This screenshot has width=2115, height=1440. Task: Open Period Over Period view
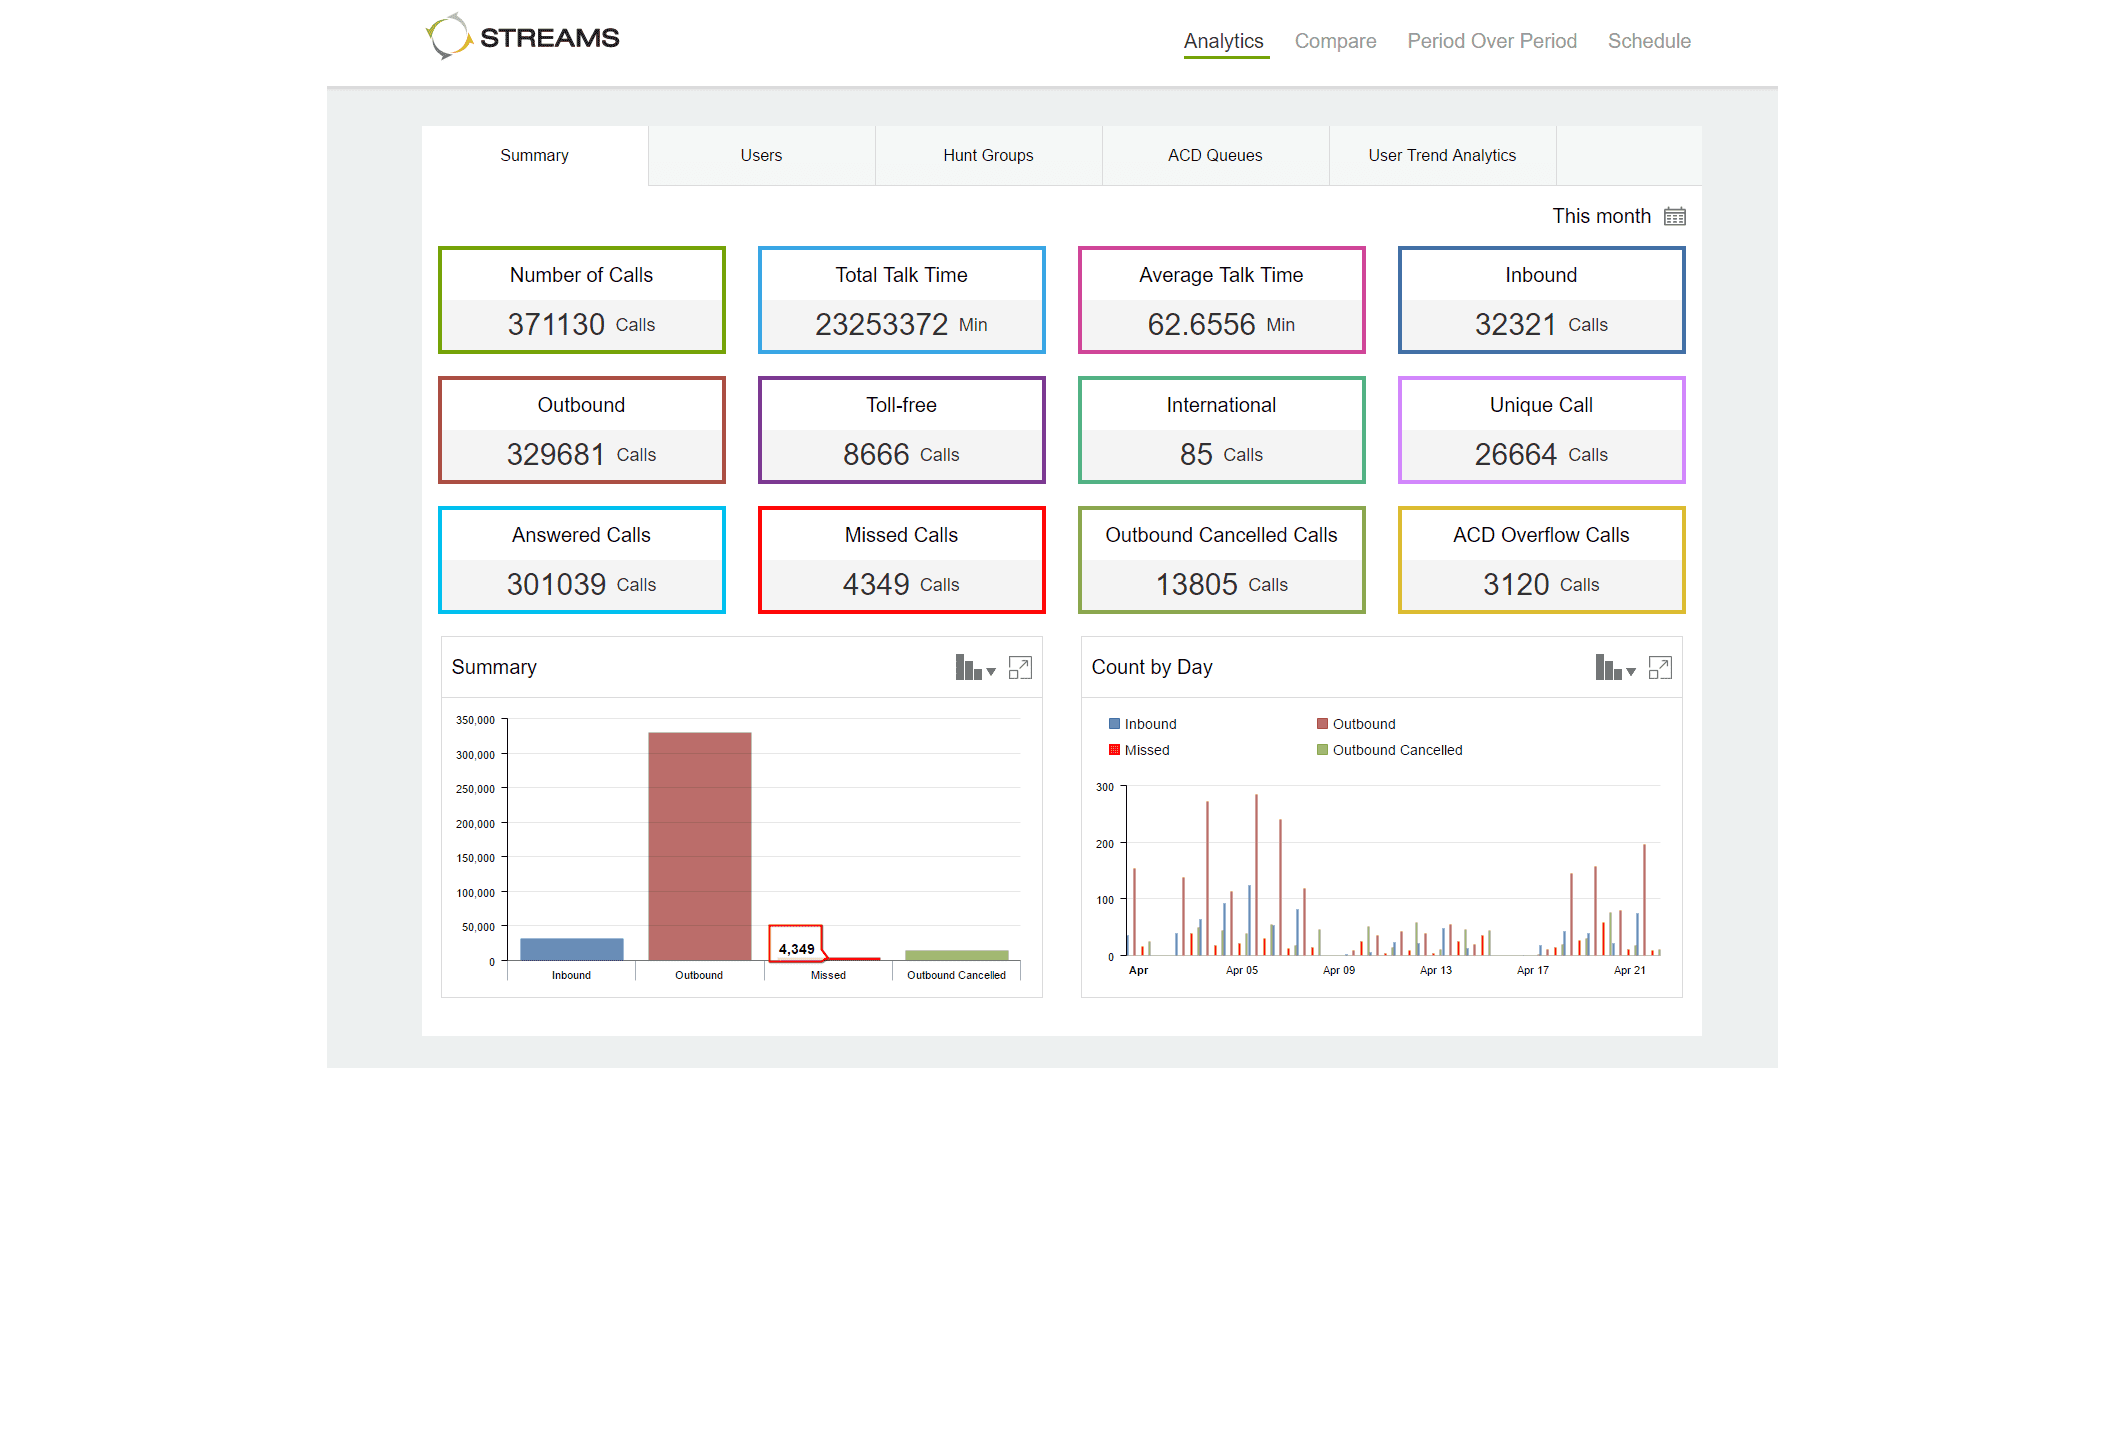1491,41
